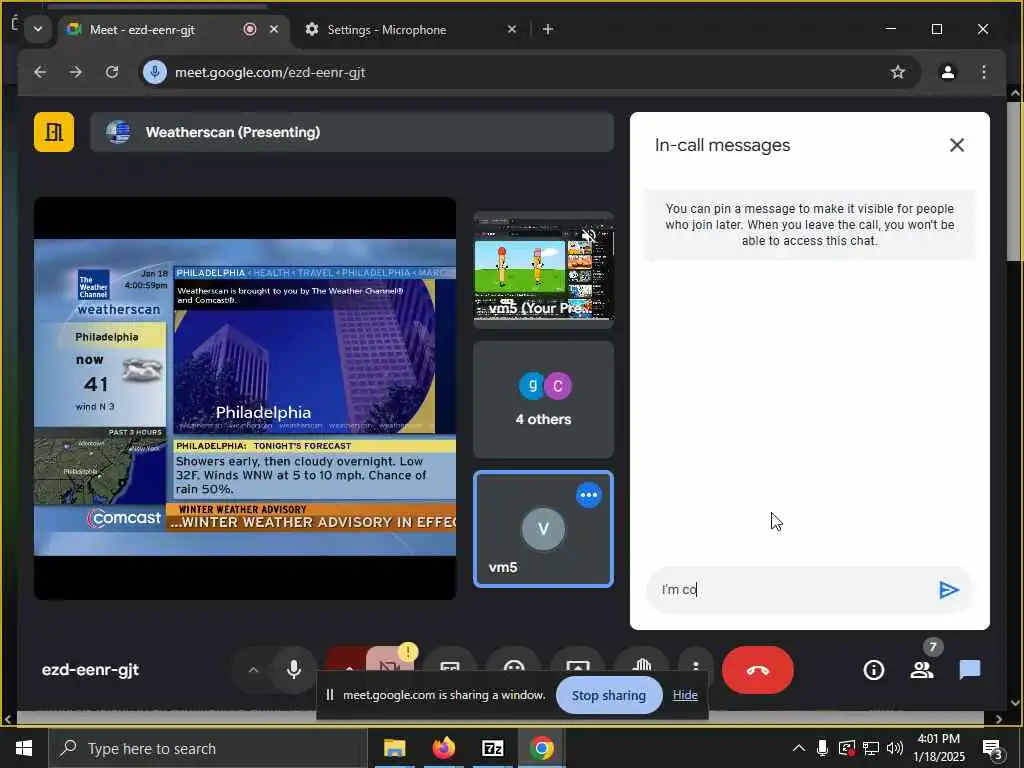Send the chat message with arrow icon
This screenshot has height=768, width=1024.
tap(948, 590)
